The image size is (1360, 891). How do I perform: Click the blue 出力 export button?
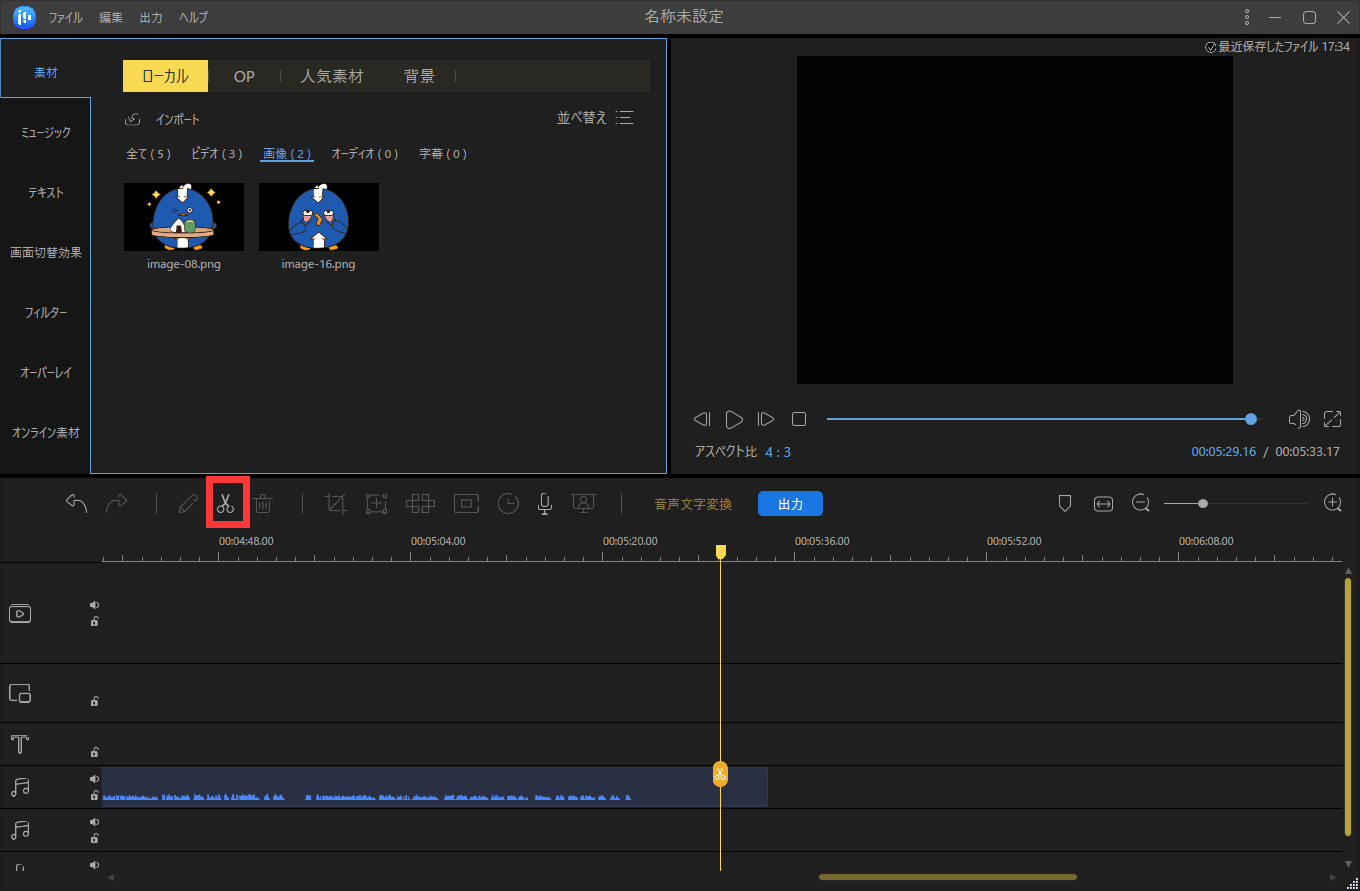[x=790, y=504]
